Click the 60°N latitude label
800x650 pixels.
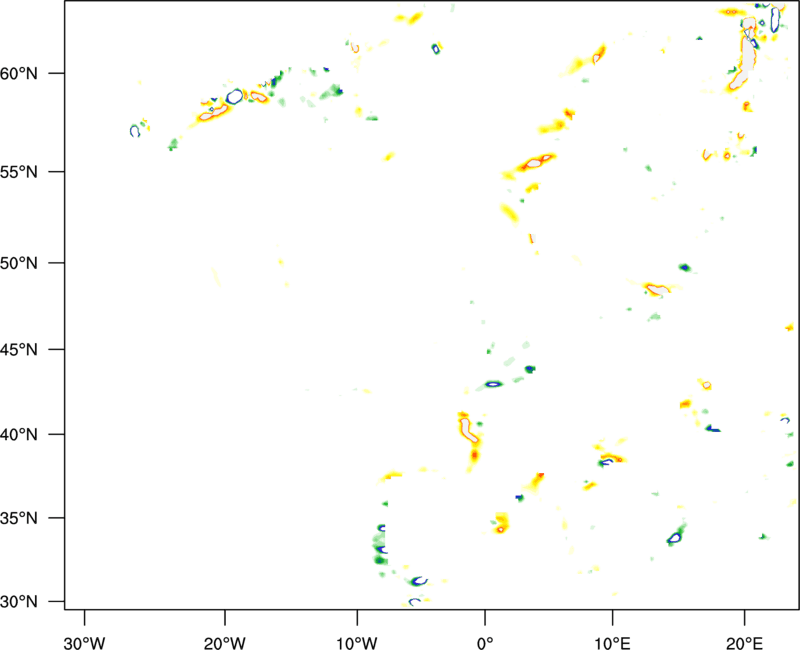coord(19,74)
